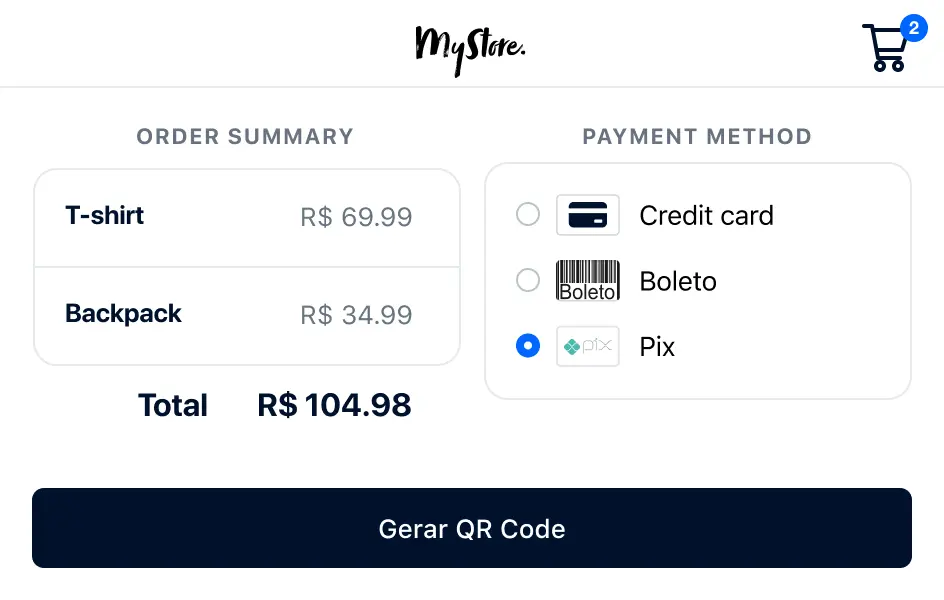
Task: Select the Credit card radio button
Action: (527, 215)
